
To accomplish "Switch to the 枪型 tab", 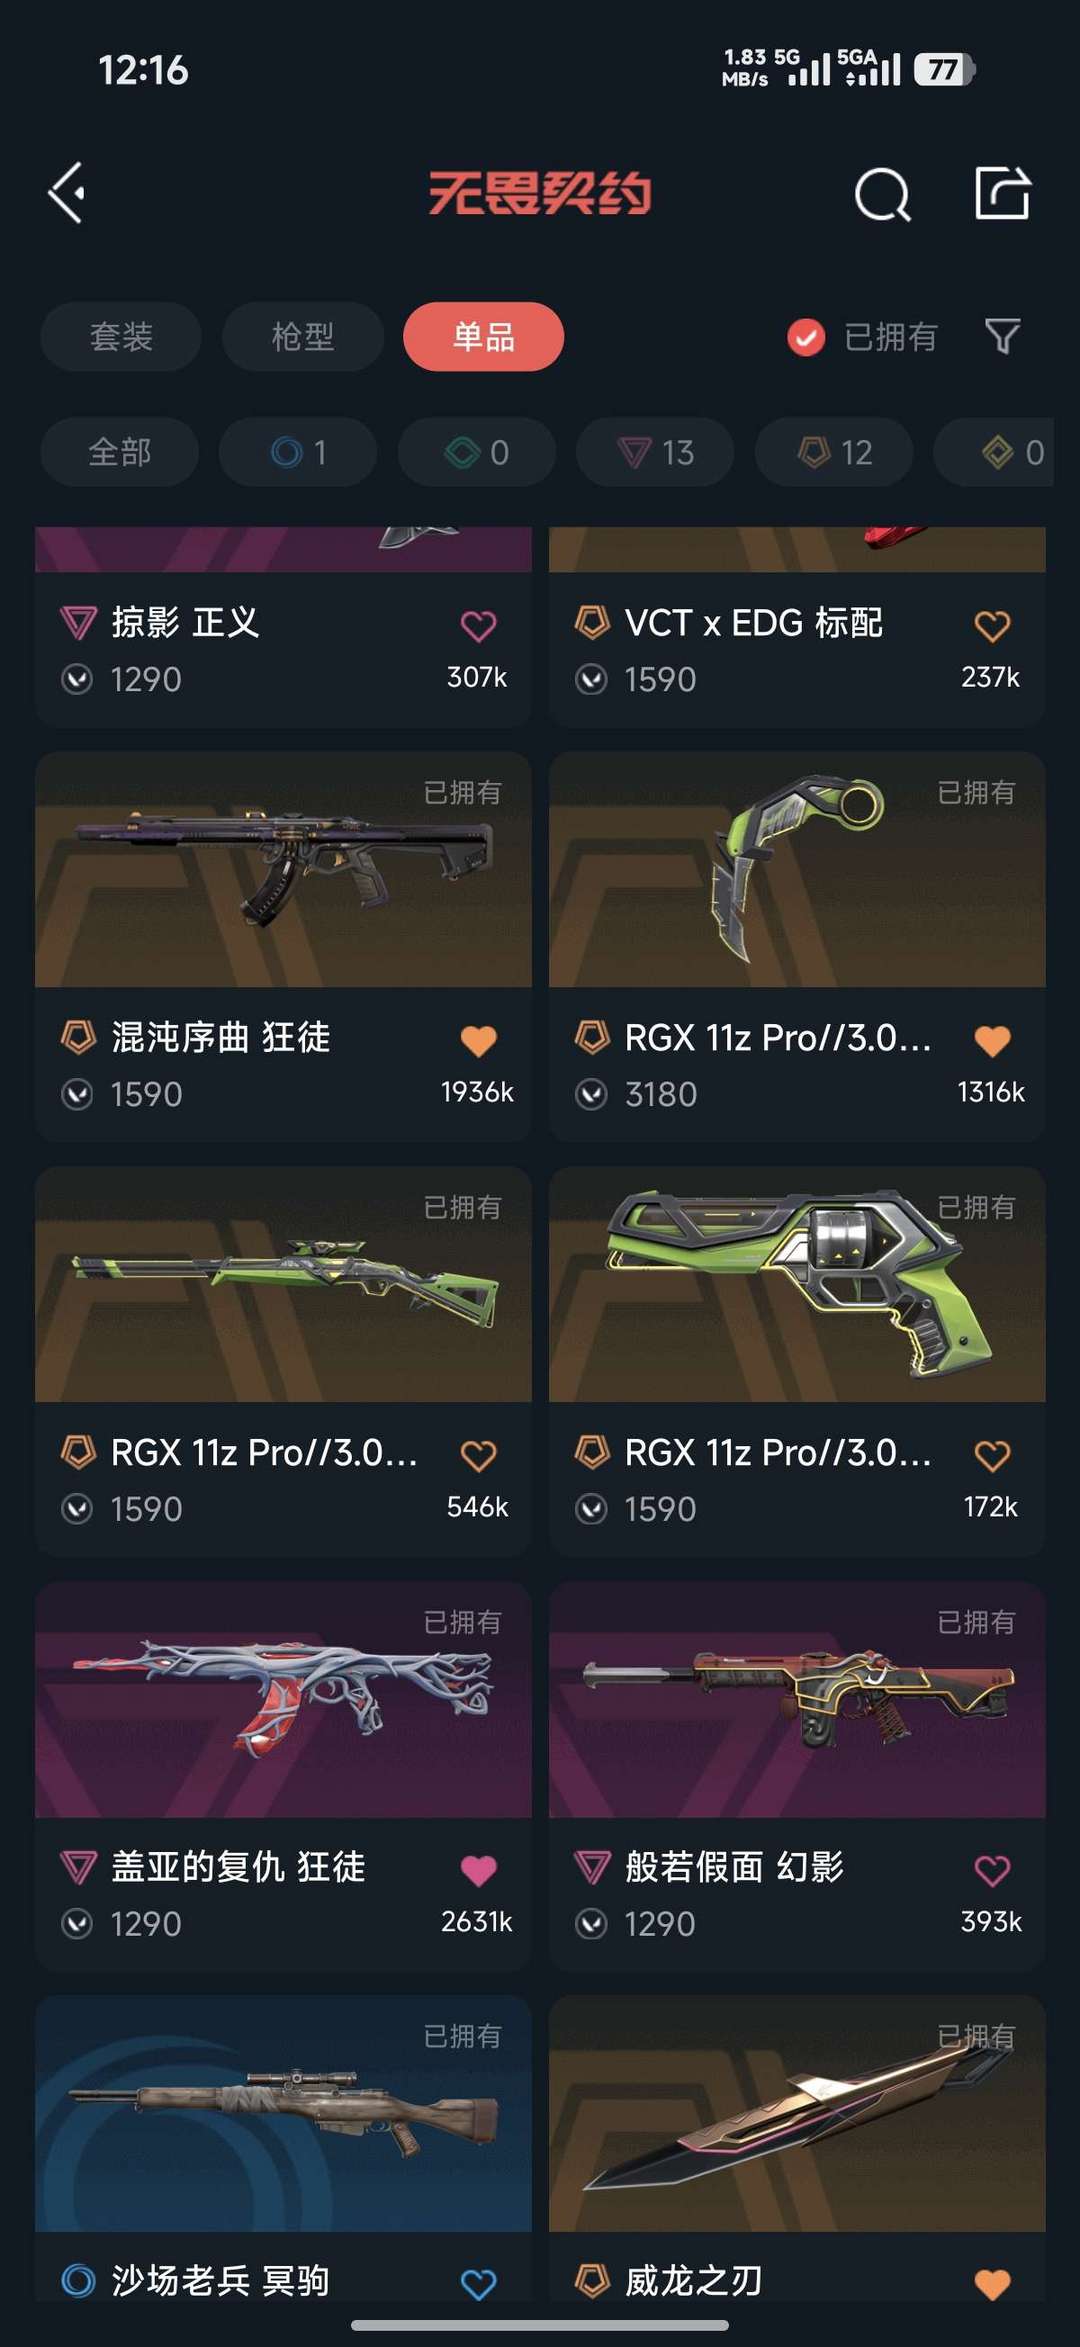I will (303, 337).
